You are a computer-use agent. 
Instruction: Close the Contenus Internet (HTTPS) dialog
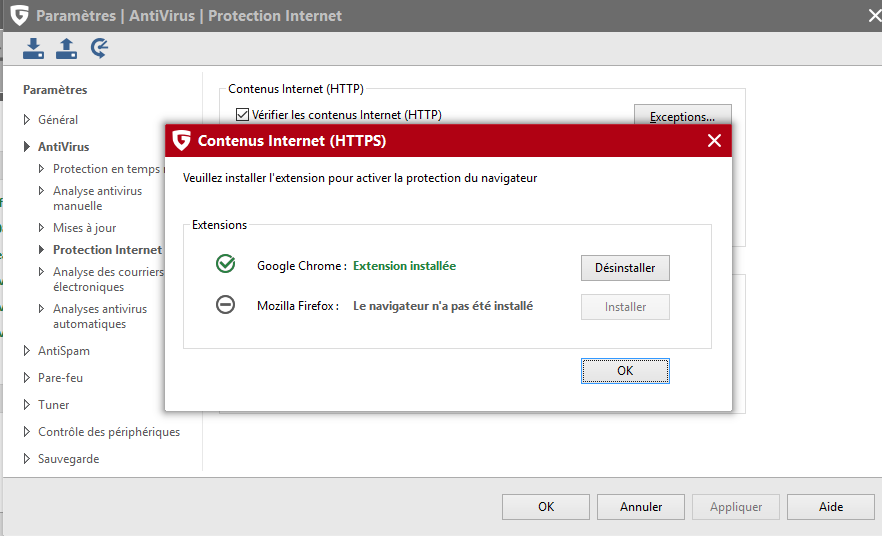pos(714,141)
